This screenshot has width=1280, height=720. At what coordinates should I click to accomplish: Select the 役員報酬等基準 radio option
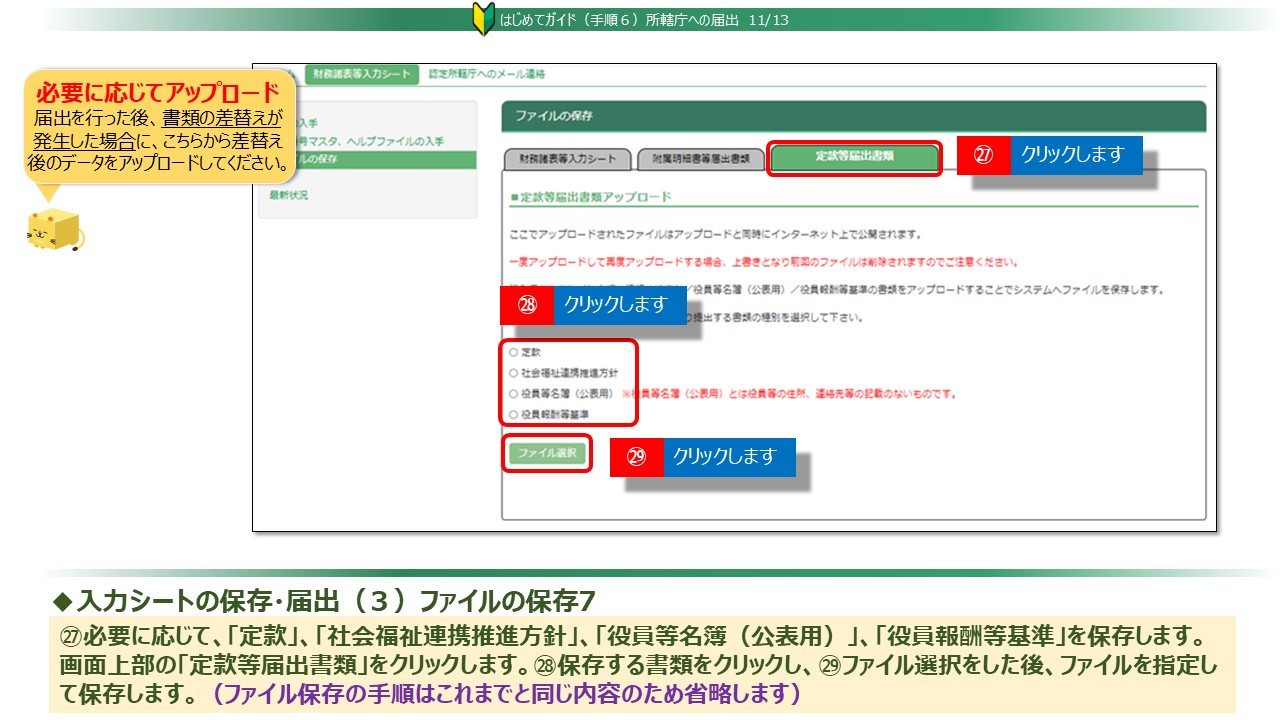pyautogui.click(x=514, y=414)
